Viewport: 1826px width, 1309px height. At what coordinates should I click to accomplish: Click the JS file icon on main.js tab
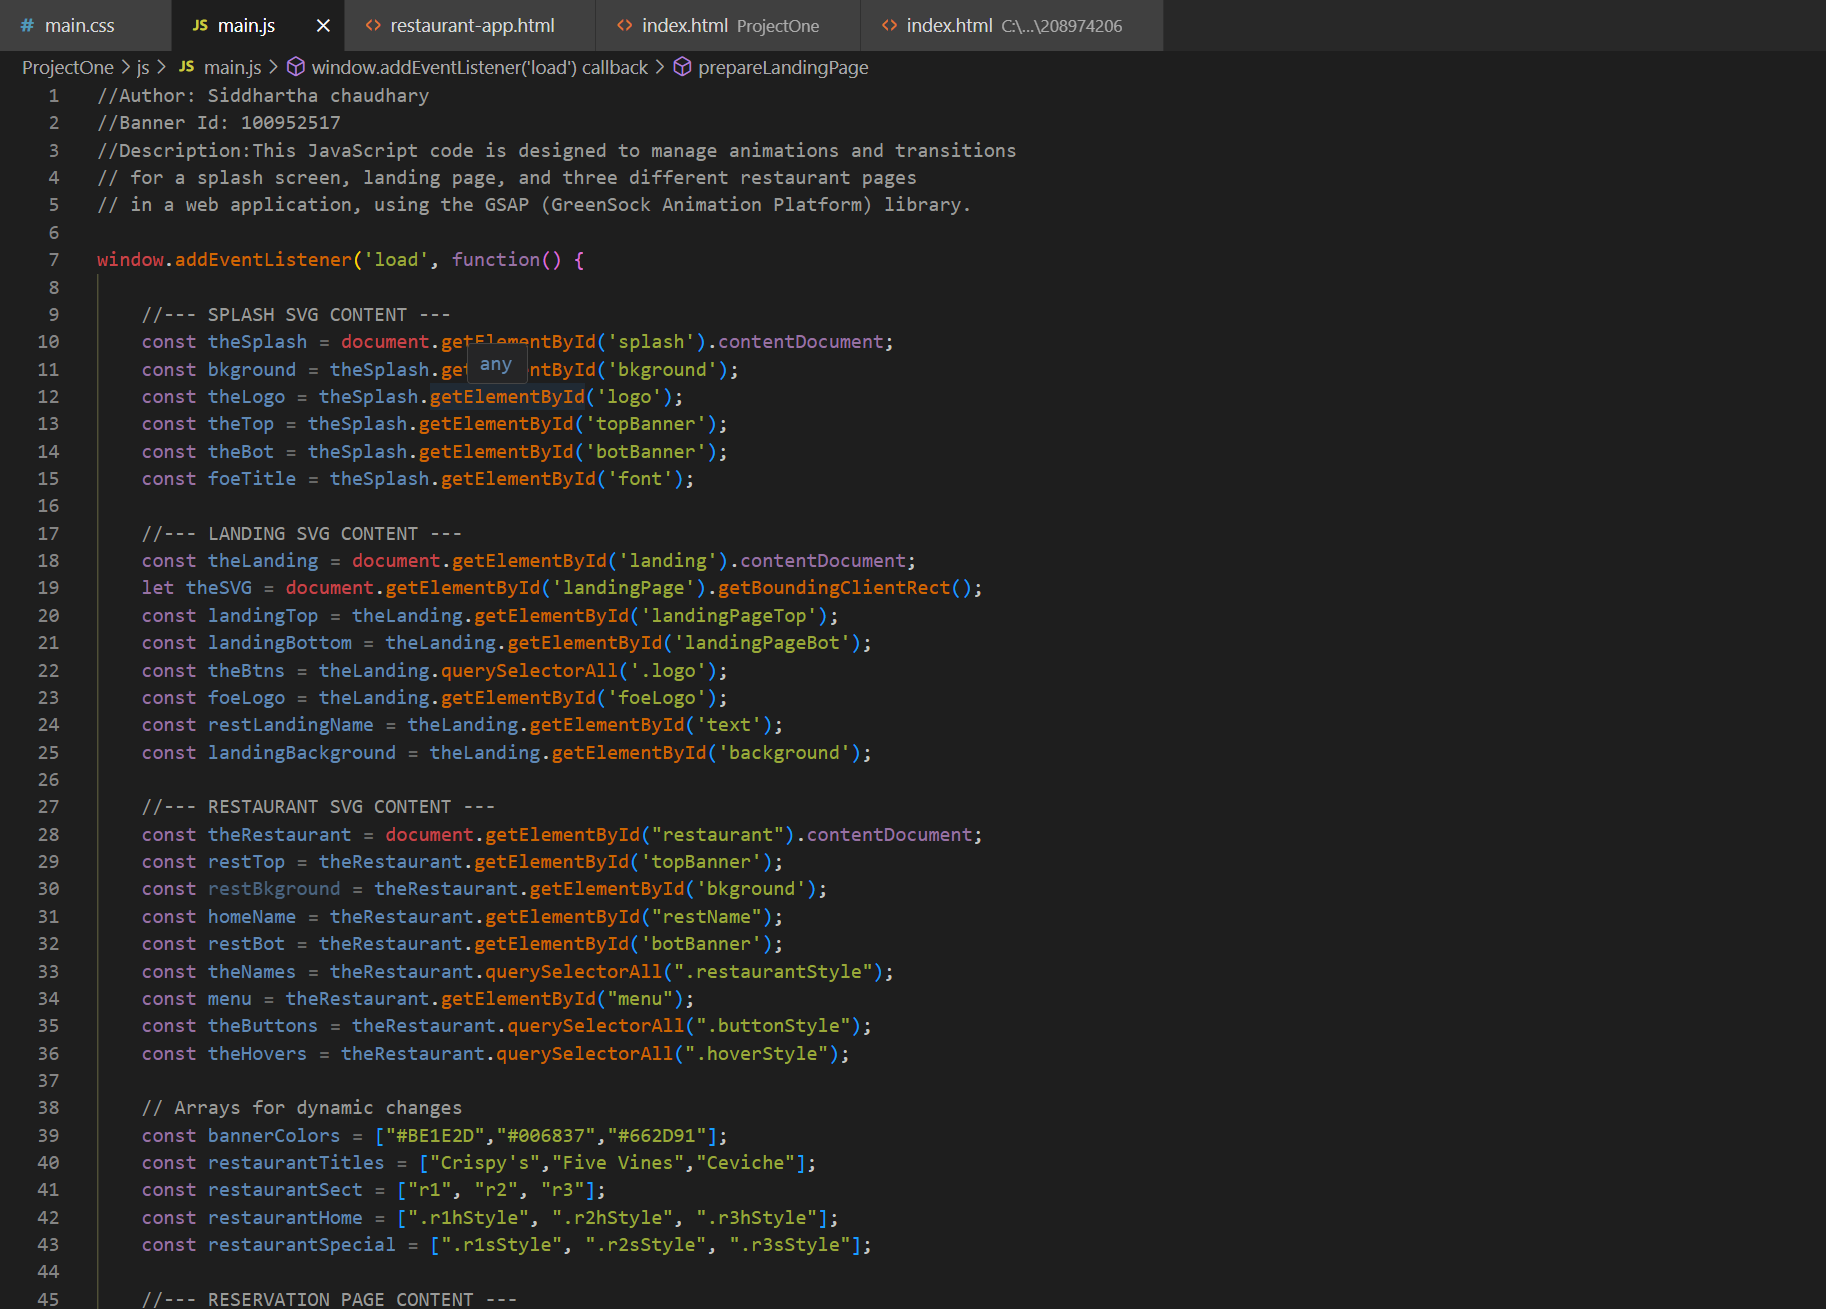point(200,26)
